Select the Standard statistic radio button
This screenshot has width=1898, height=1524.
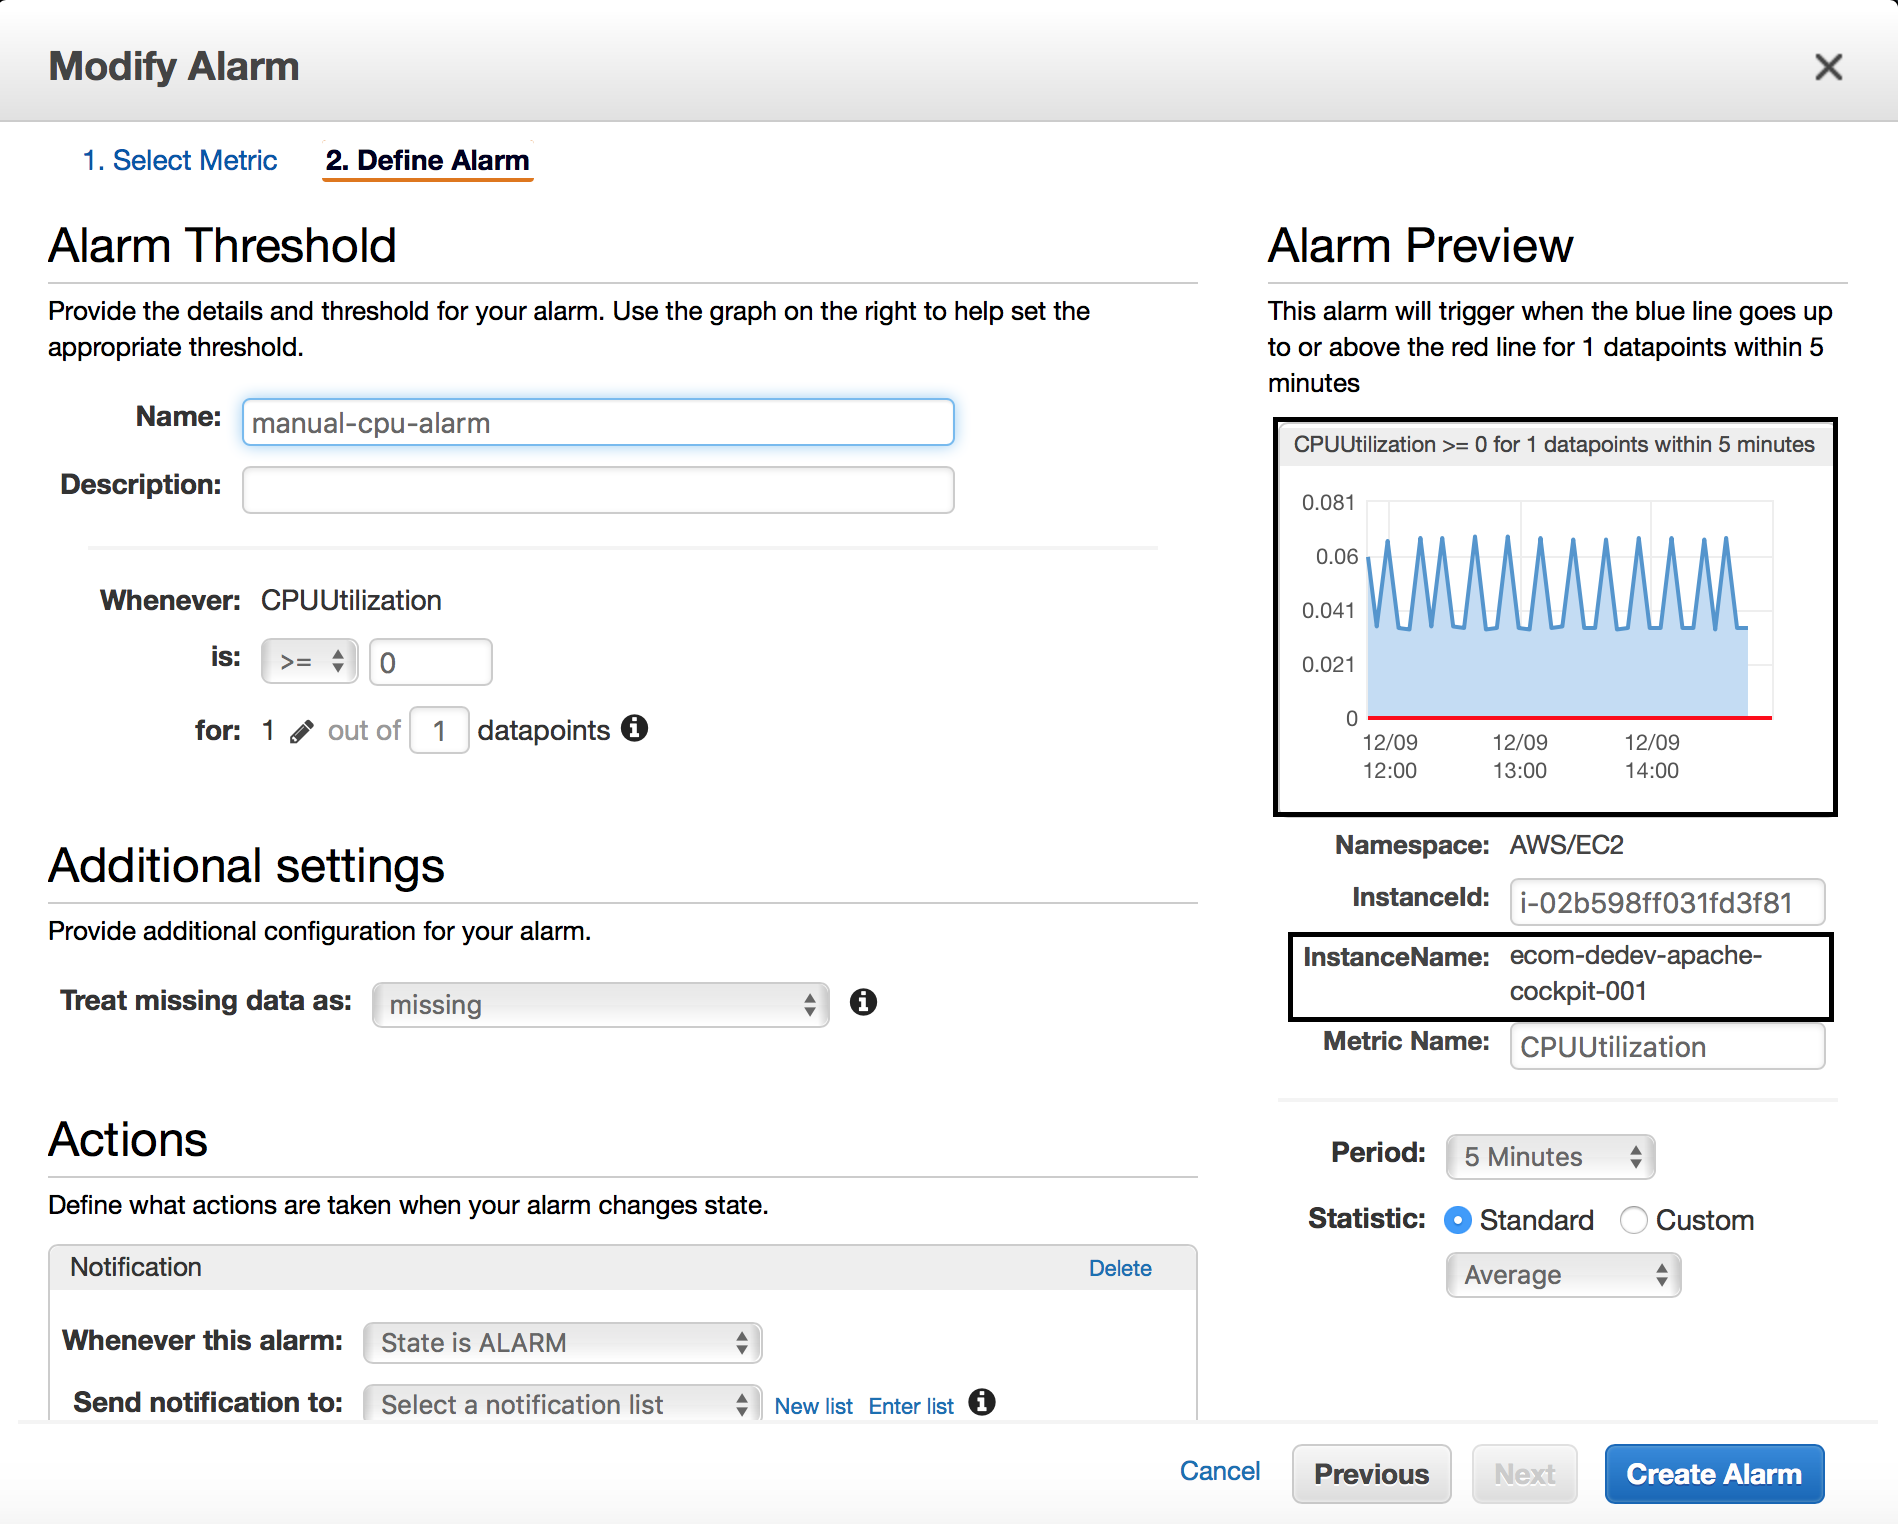(x=1458, y=1220)
